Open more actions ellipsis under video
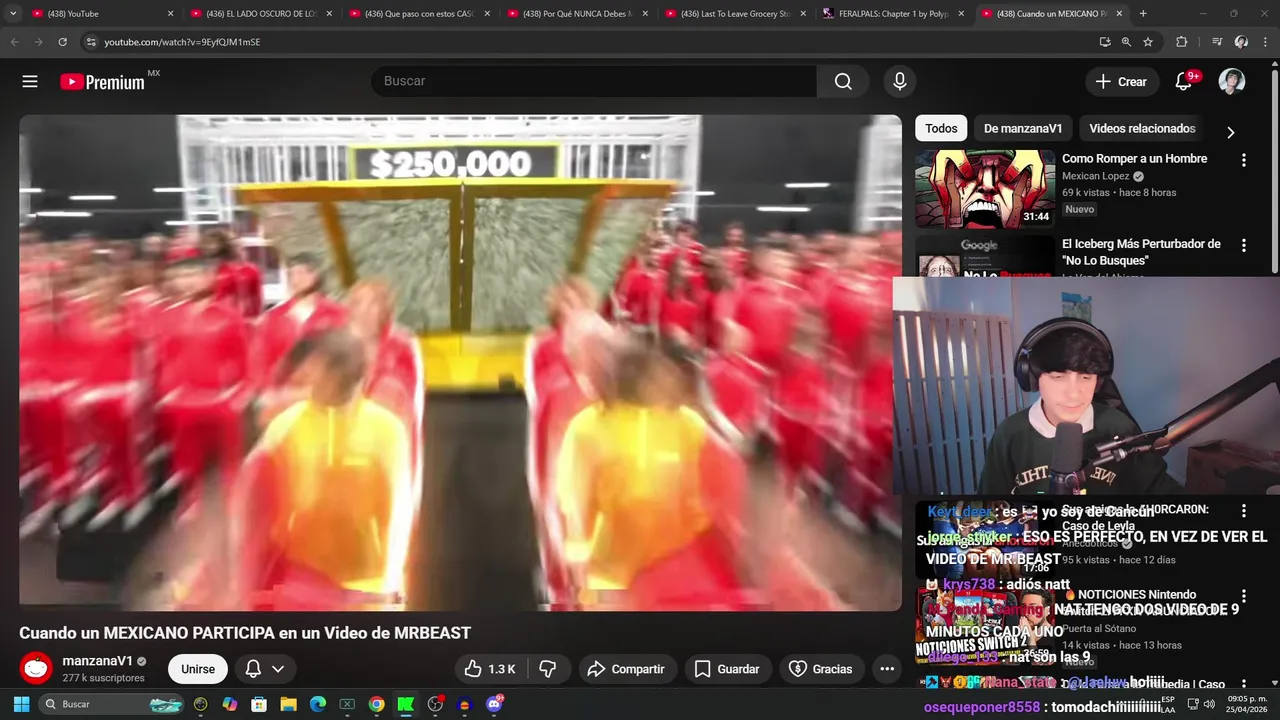 (886, 669)
